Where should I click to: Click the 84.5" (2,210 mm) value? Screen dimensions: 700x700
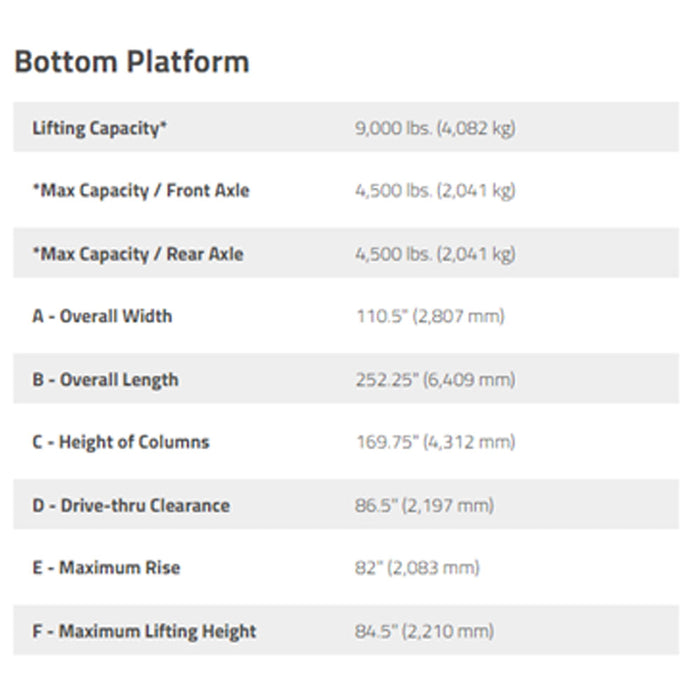point(425,632)
